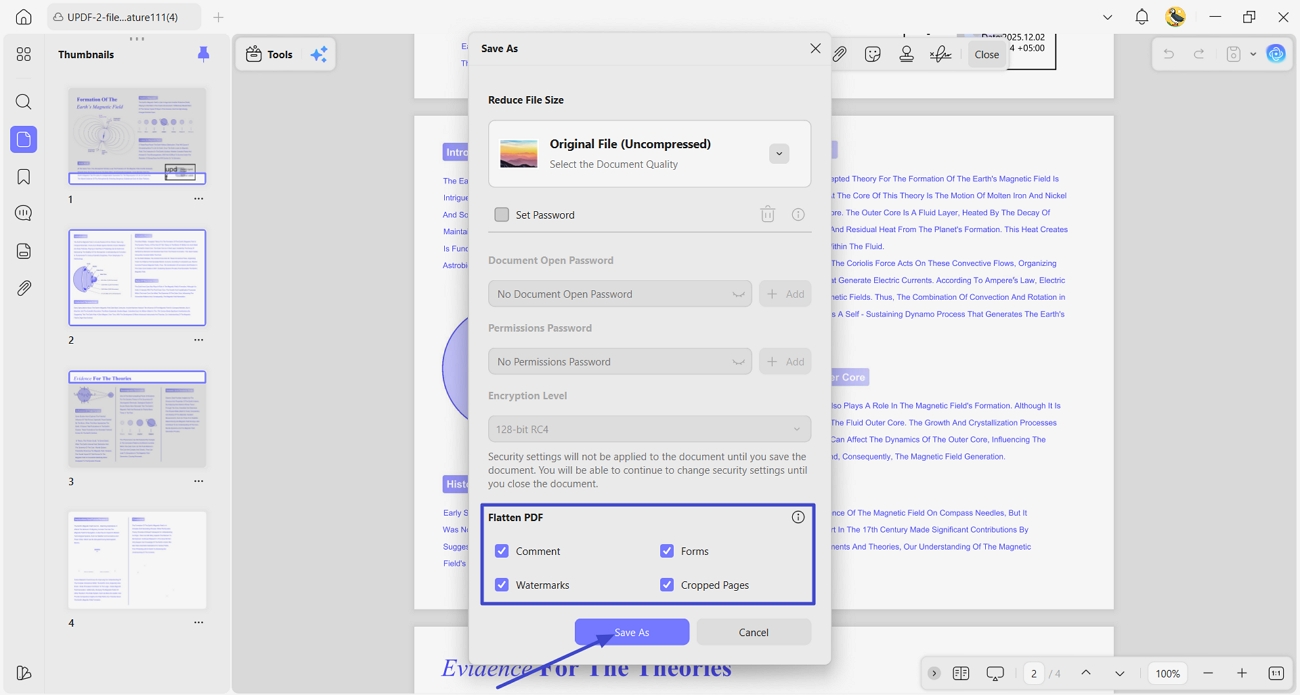Click the redo arrow
The width and height of the screenshot is (1300, 695).
tap(1199, 54)
